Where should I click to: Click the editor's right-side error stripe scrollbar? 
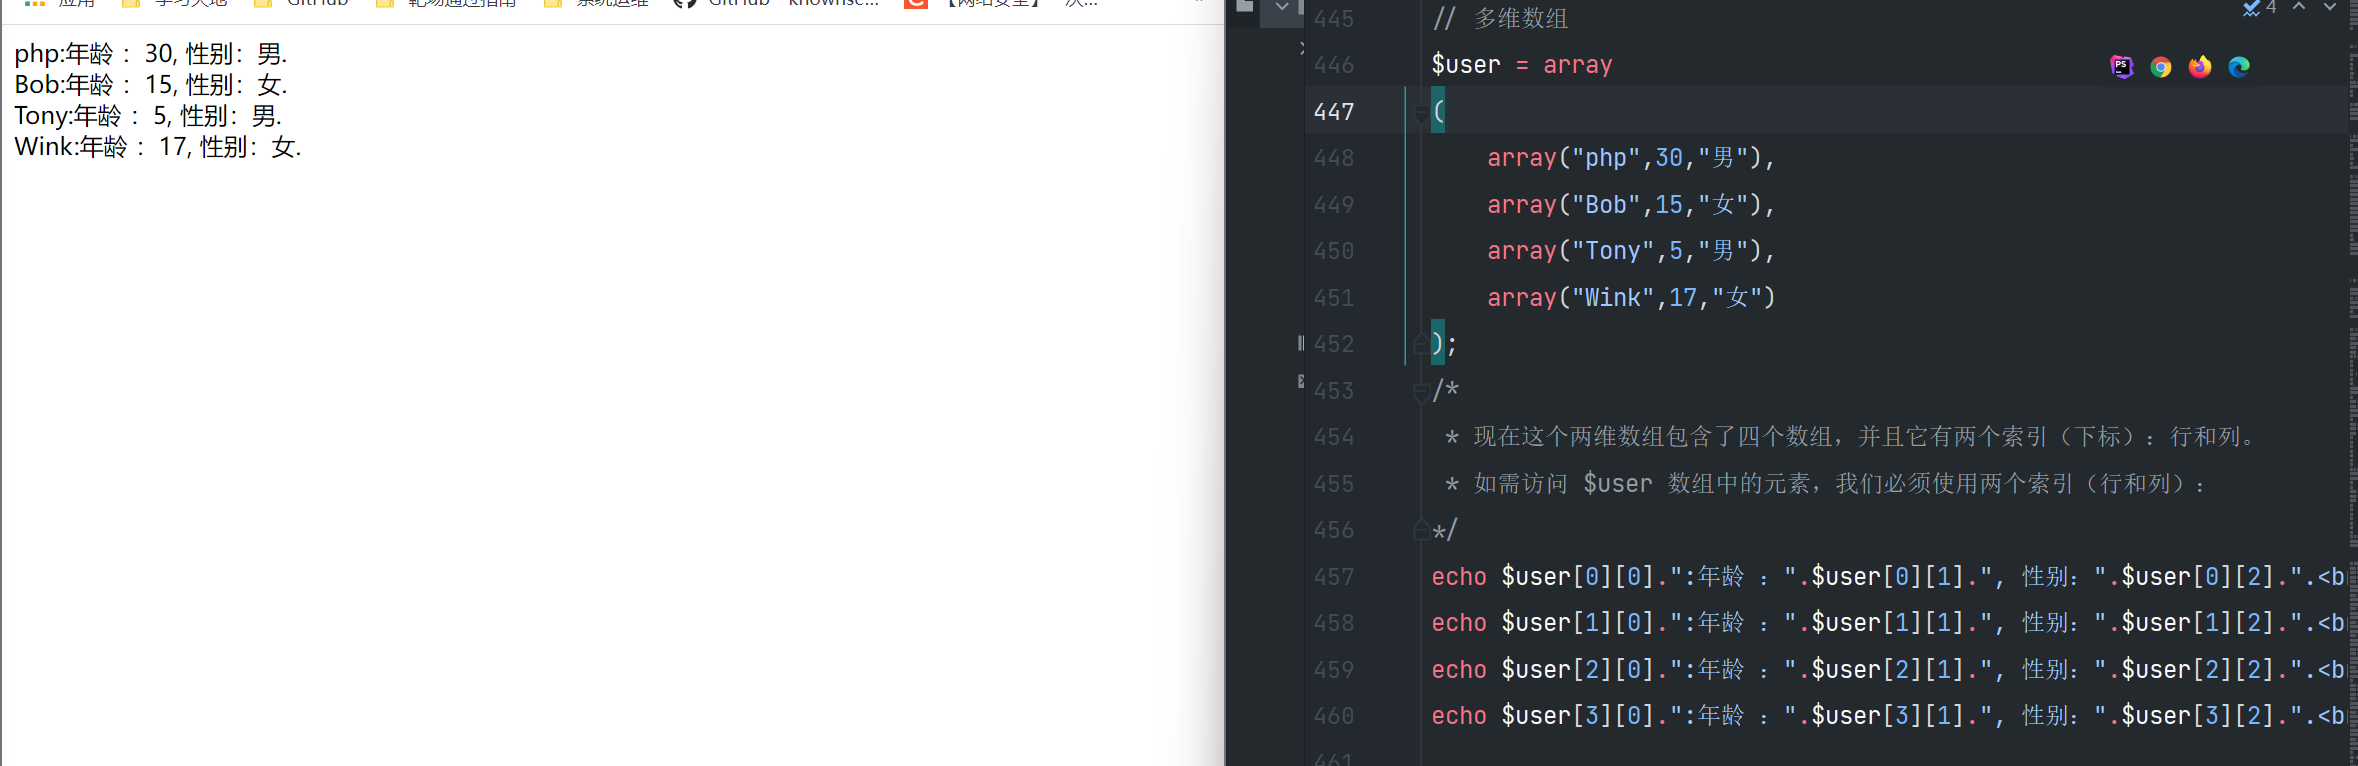click(x=2352, y=400)
